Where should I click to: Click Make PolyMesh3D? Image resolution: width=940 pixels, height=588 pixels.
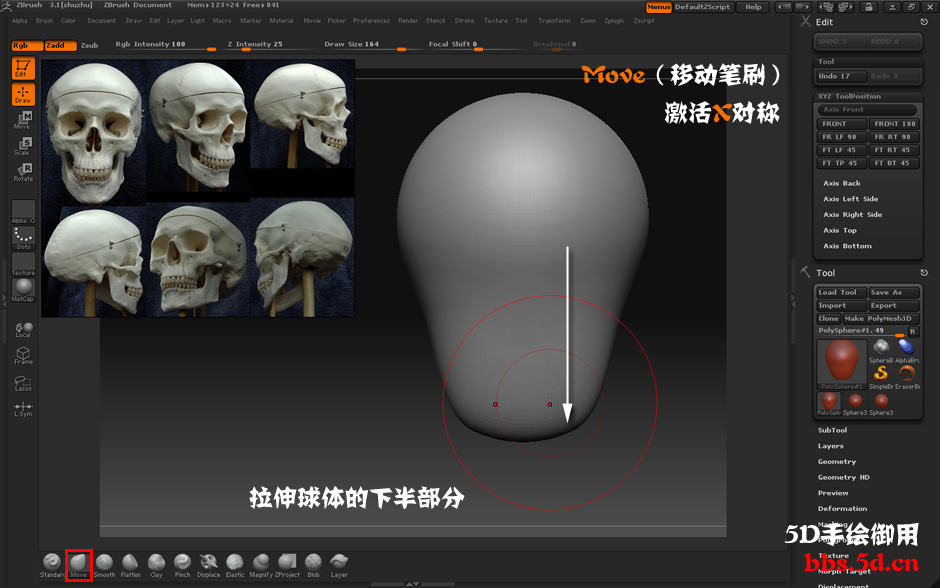[x=881, y=319]
